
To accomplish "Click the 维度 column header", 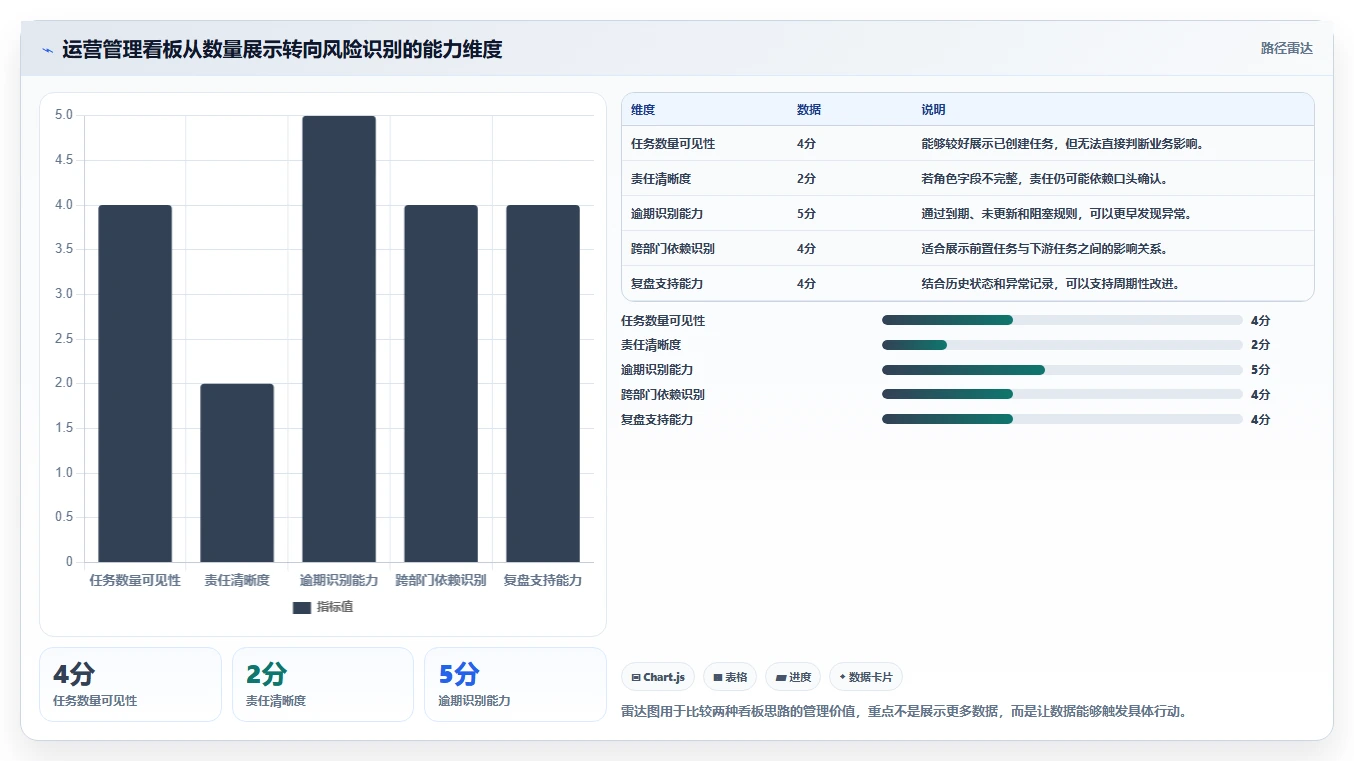I will click(x=643, y=110).
